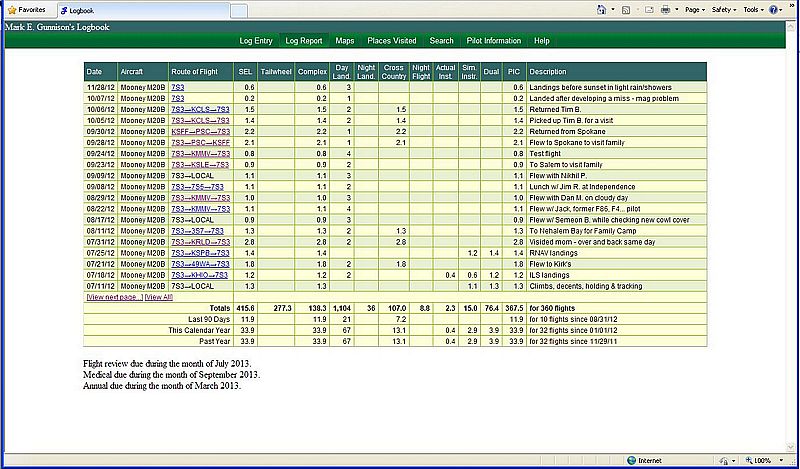The width and height of the screenshot is (800, 469).
Task: Open the Tools menu dropdown
Action: 753,10
